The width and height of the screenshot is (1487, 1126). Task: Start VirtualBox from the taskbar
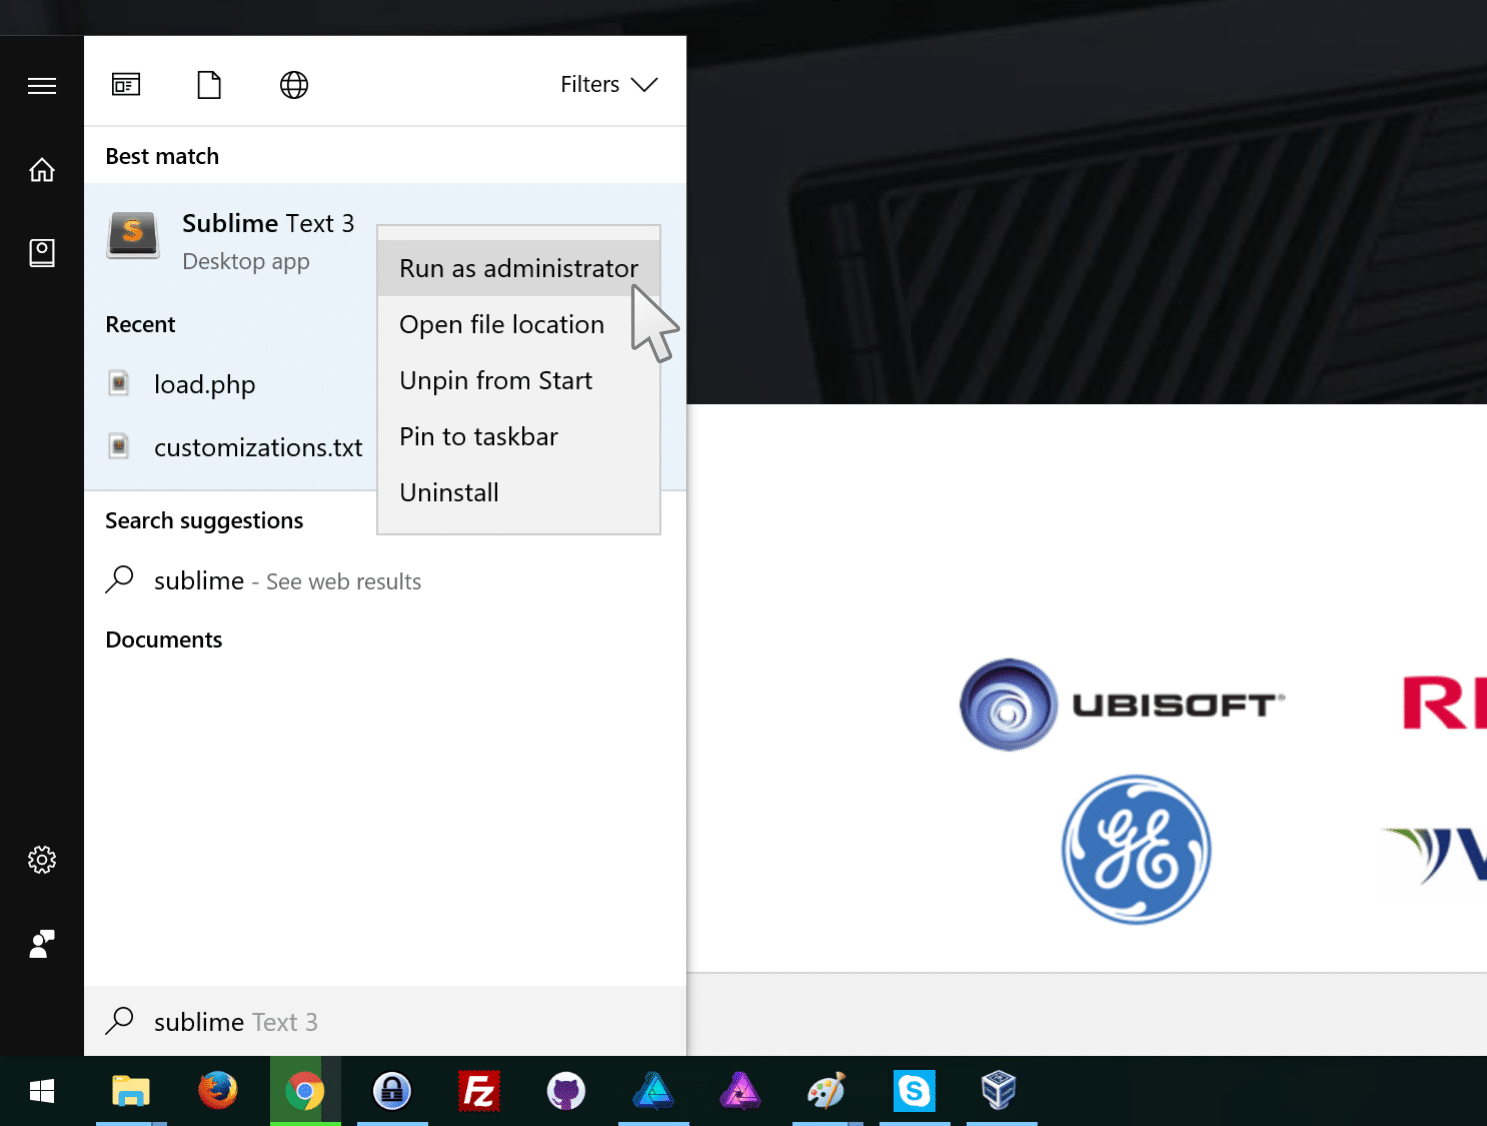click(x=1001, y=1091)
